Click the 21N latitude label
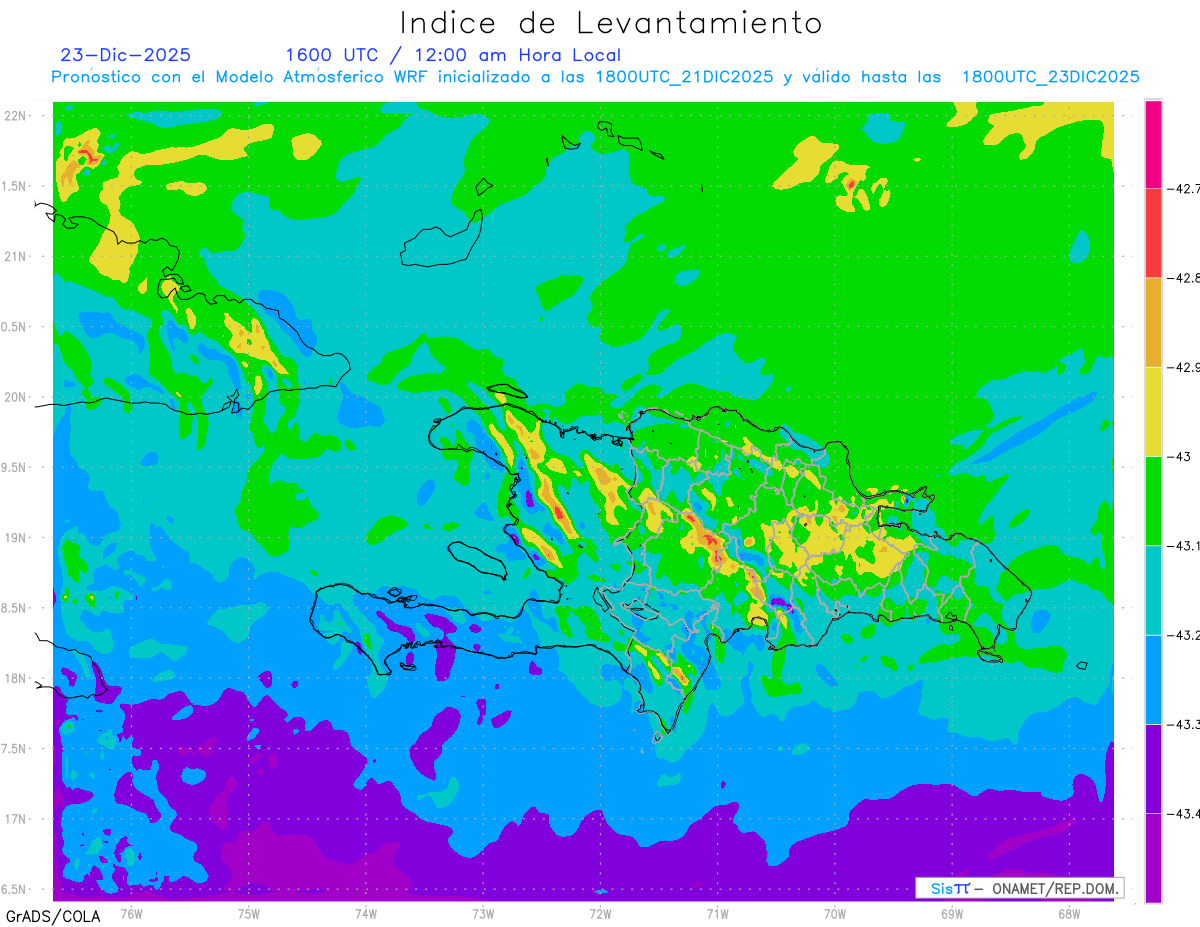 (17, 256)
